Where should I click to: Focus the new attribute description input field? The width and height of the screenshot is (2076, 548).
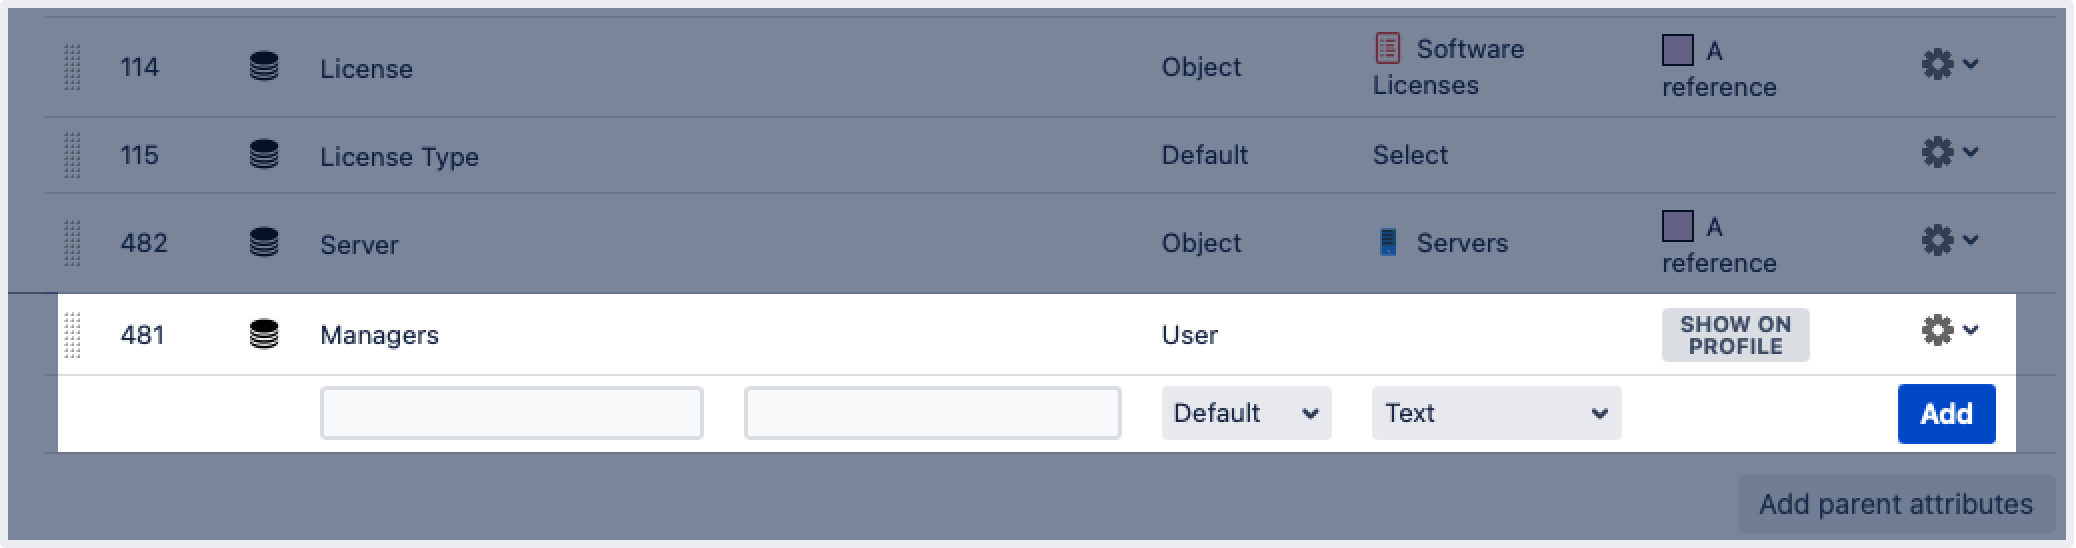932,413
